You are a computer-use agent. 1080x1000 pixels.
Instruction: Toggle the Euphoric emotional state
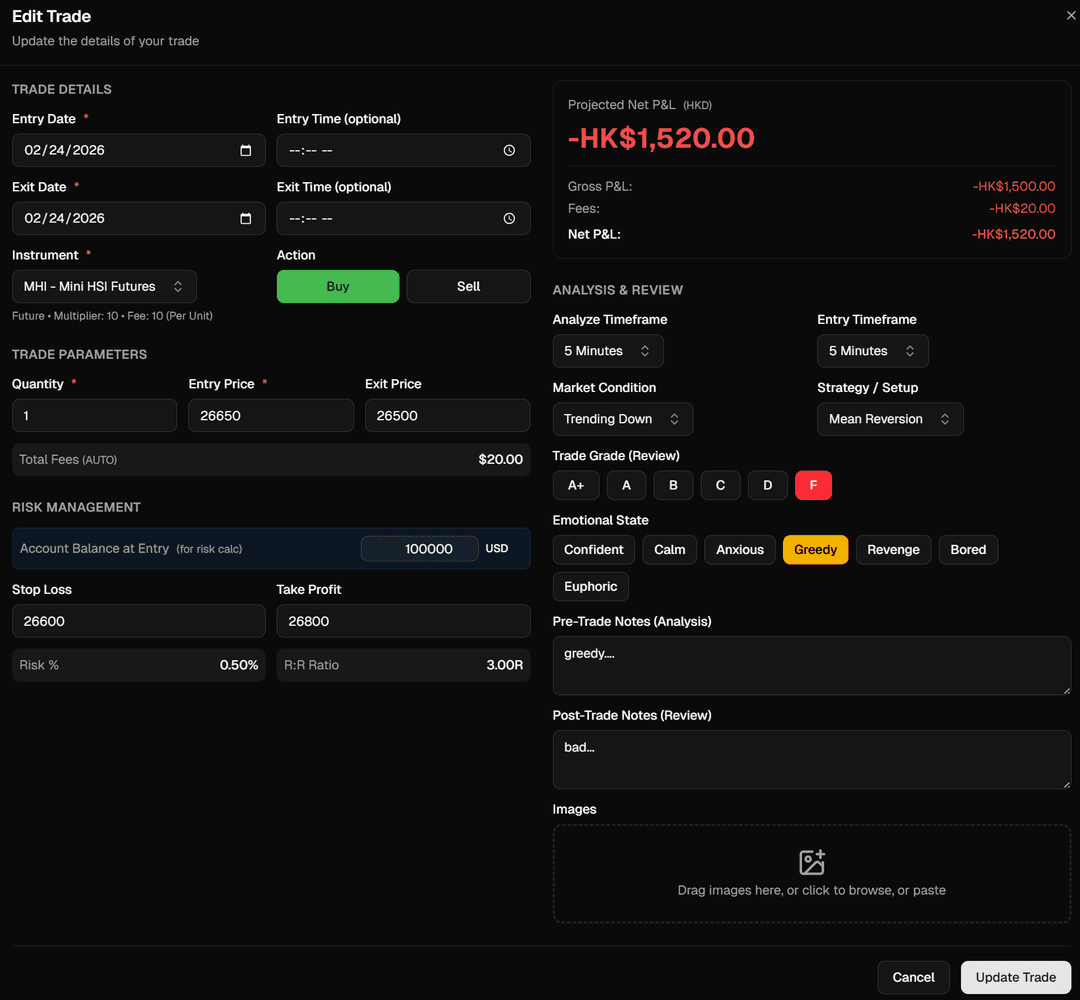click(590, 586)
